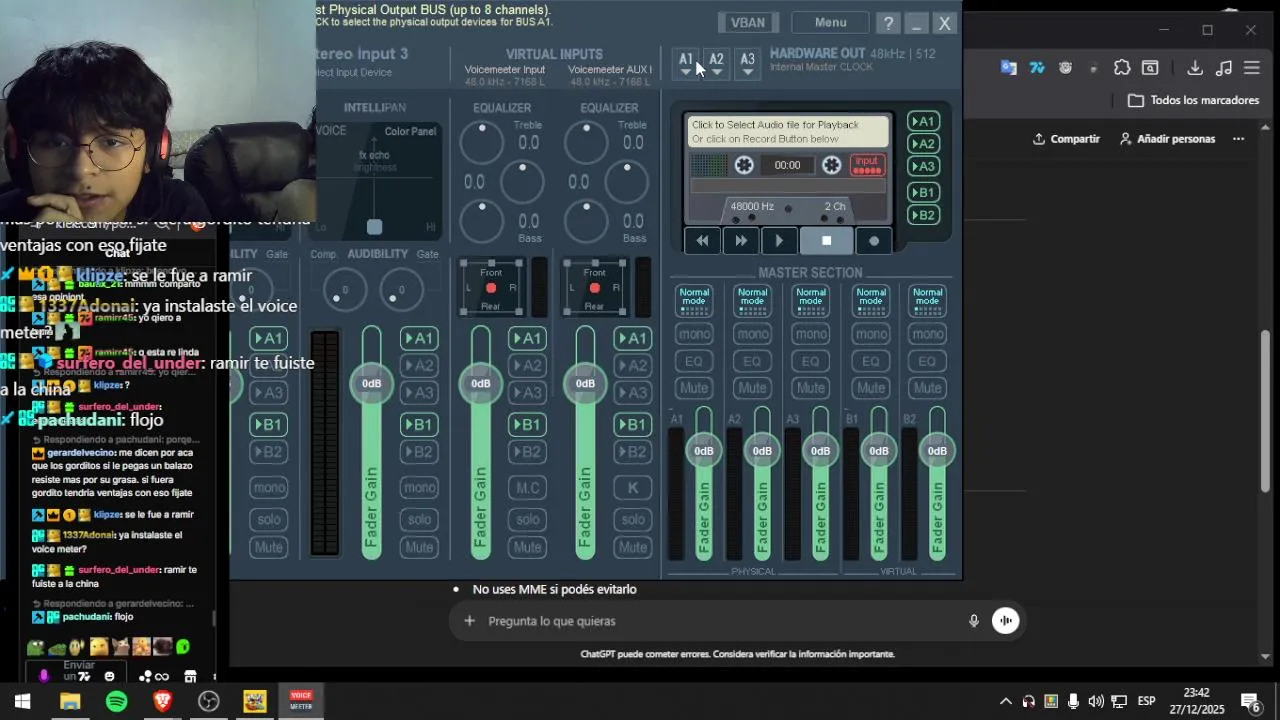Screen dimensions: 1280x720
Task: Click Voicemeeter AUX strip fader gain knob
Action: point(586,383)
